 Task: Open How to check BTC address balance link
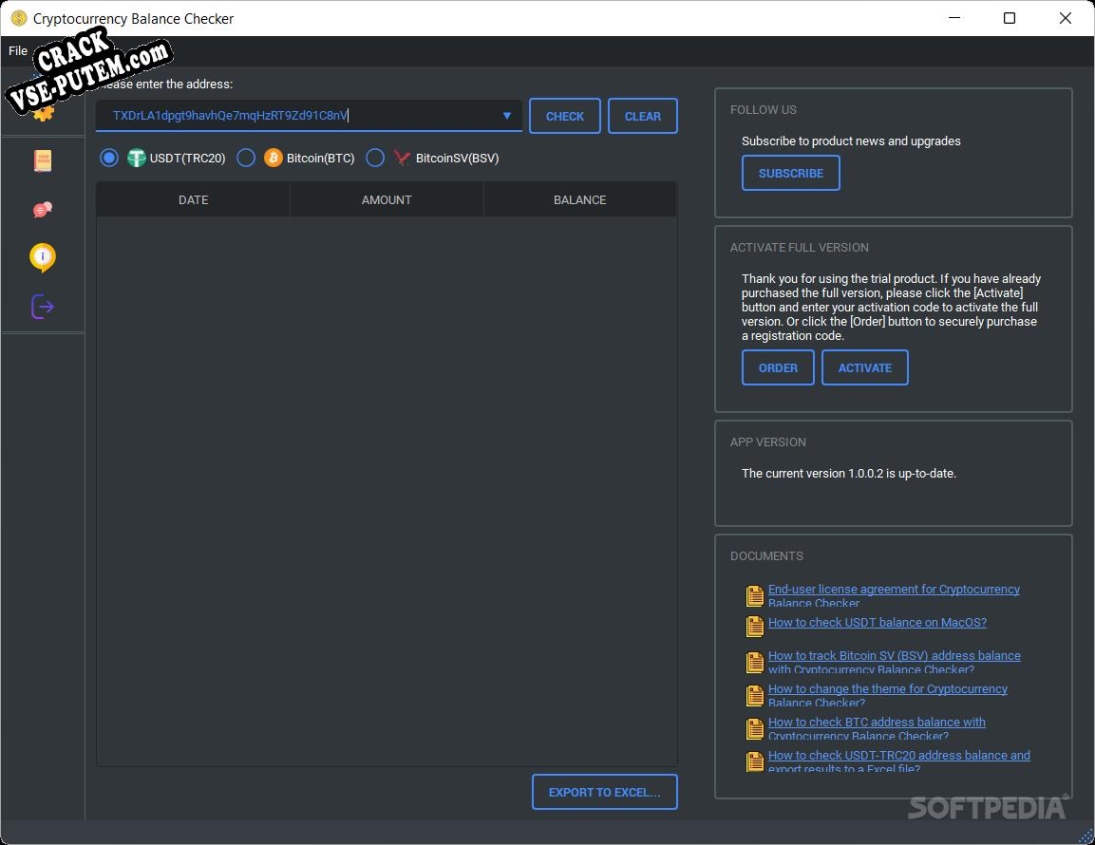pyautogui.click(x=876, y=728)
